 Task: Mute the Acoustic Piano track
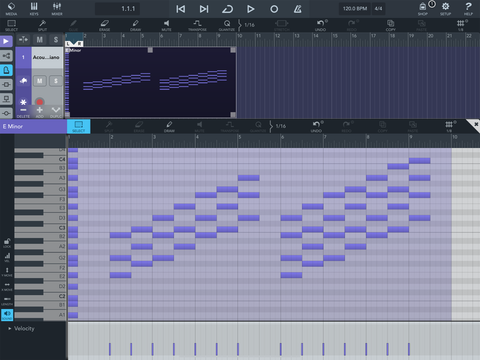pos(40,81)
